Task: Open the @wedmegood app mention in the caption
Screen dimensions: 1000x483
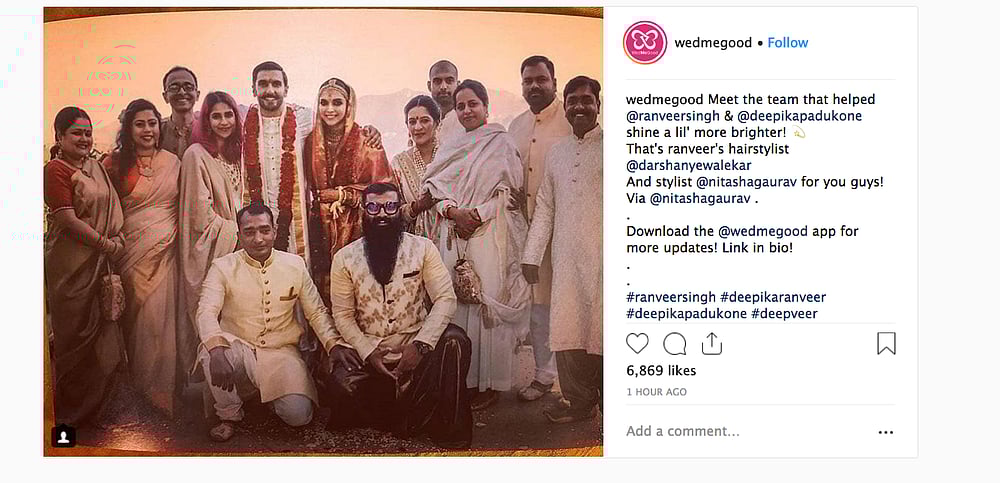Action: (x=758, y=231)
